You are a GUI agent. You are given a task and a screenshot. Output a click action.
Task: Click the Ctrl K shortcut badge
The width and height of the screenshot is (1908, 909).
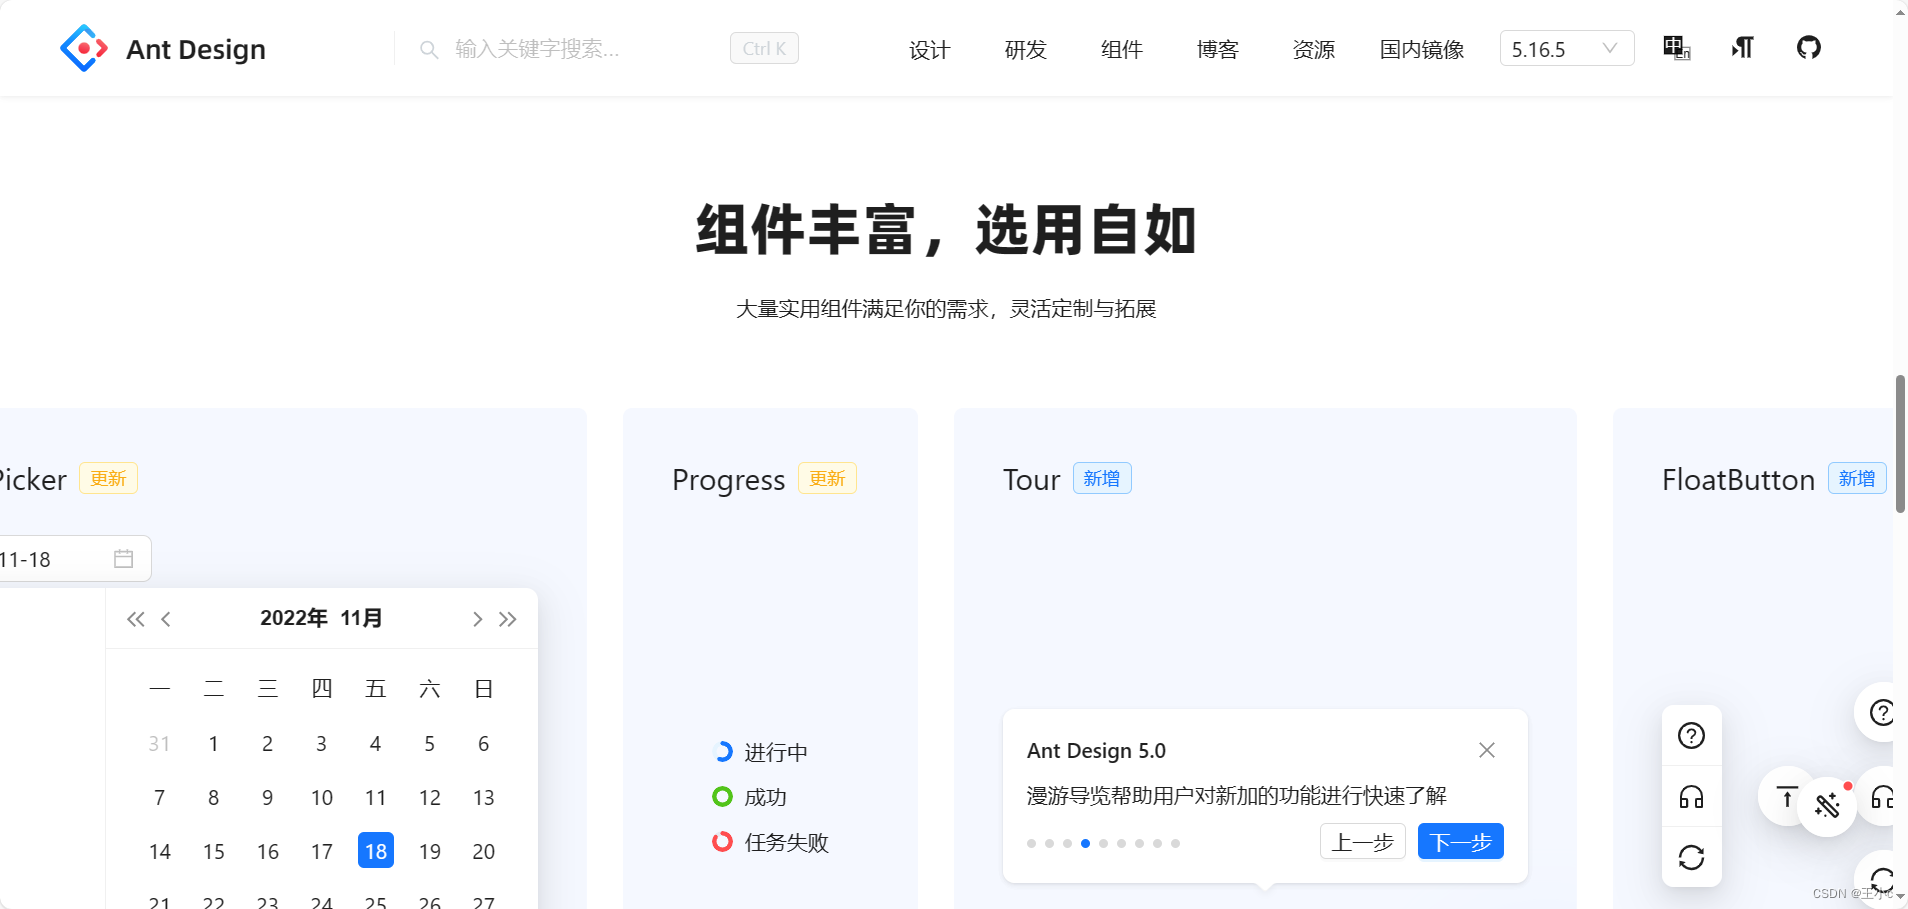point(764,48)
